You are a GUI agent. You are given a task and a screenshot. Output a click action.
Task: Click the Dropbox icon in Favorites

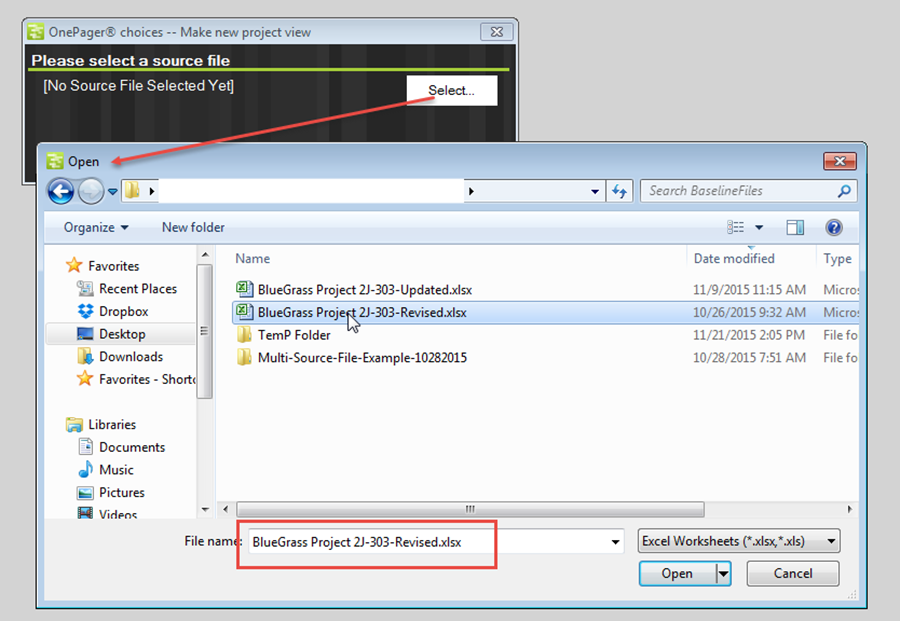87,311
